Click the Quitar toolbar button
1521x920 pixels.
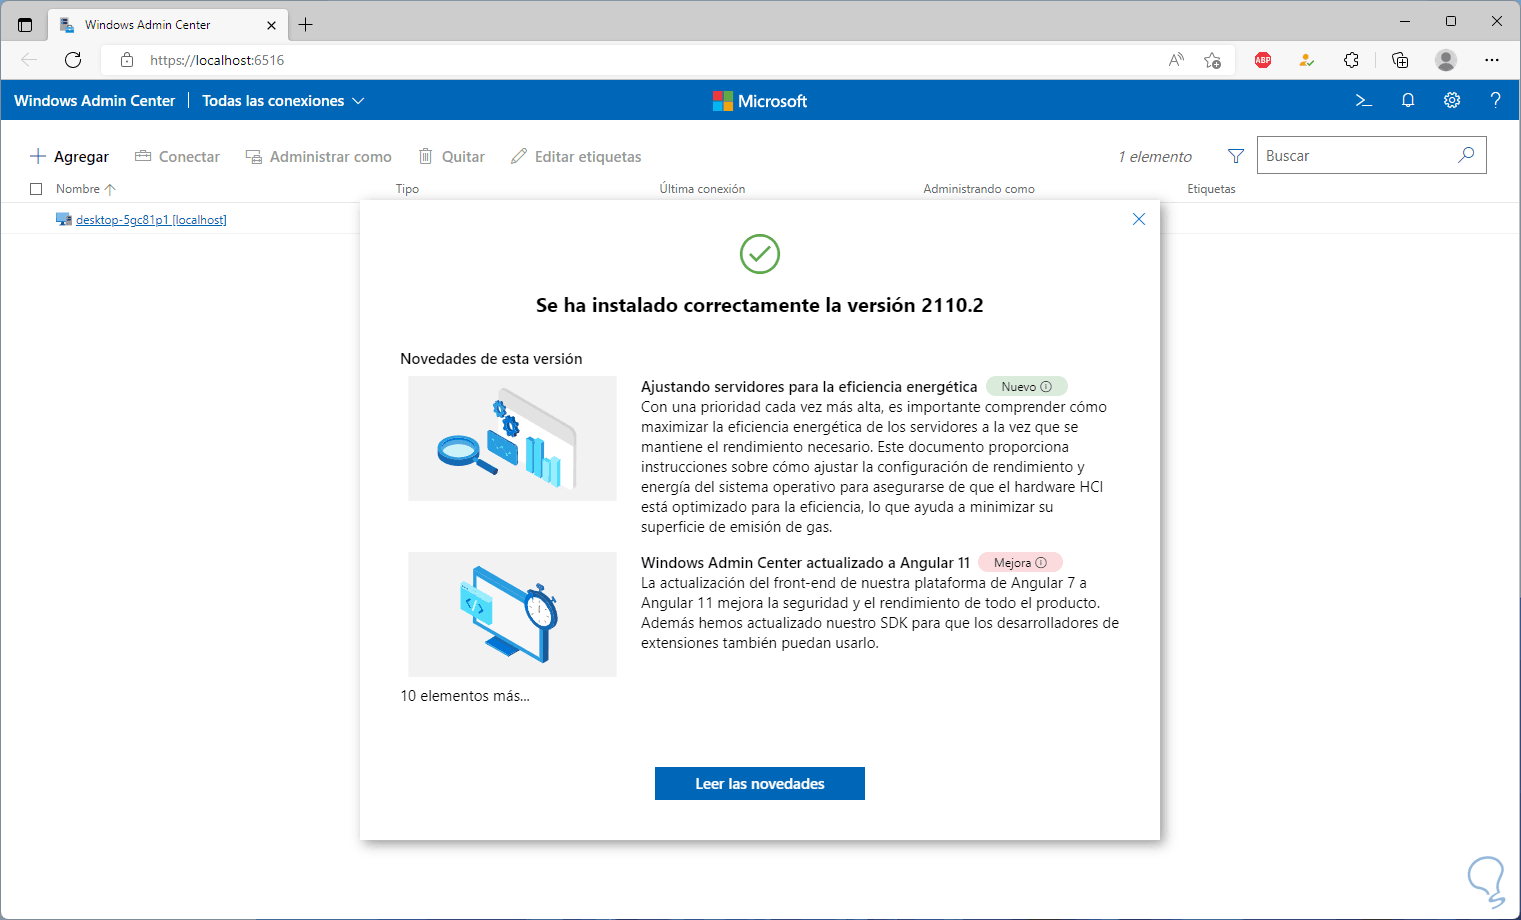tap(451, 156)
